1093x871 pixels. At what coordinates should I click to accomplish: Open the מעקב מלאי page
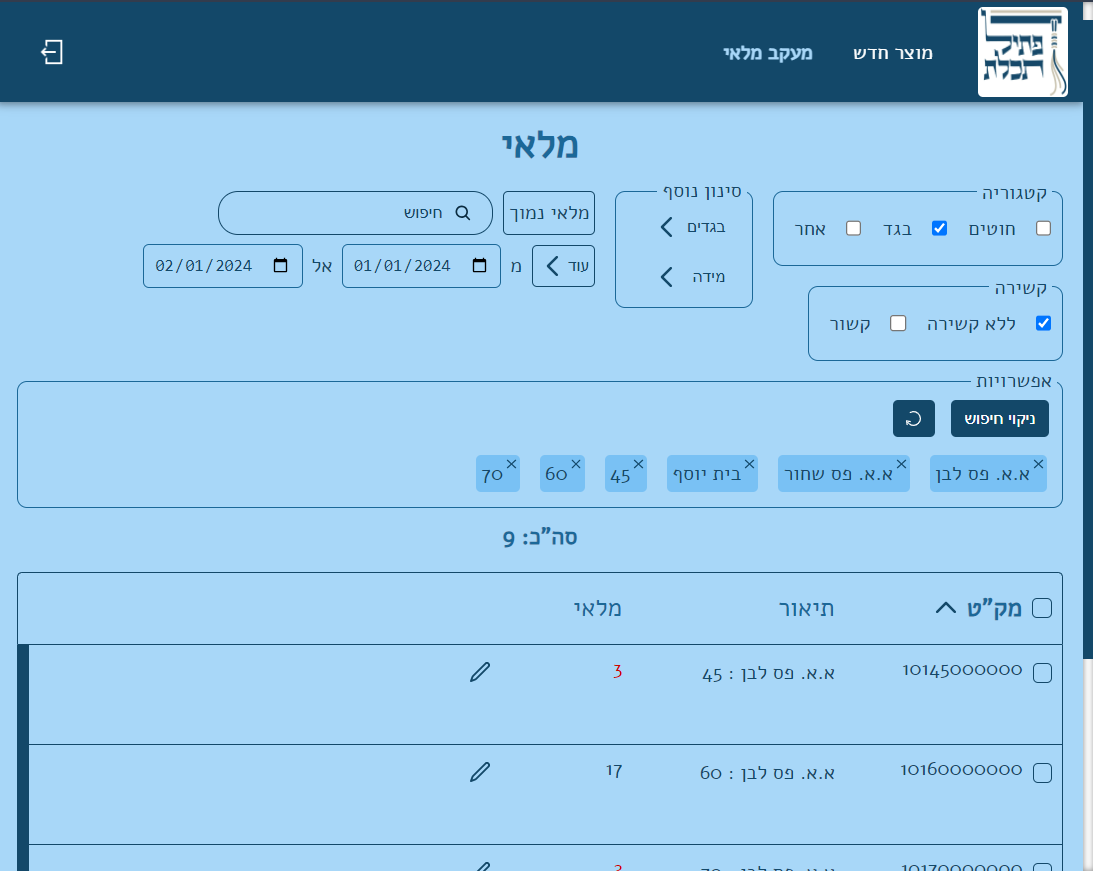(767, 53)
